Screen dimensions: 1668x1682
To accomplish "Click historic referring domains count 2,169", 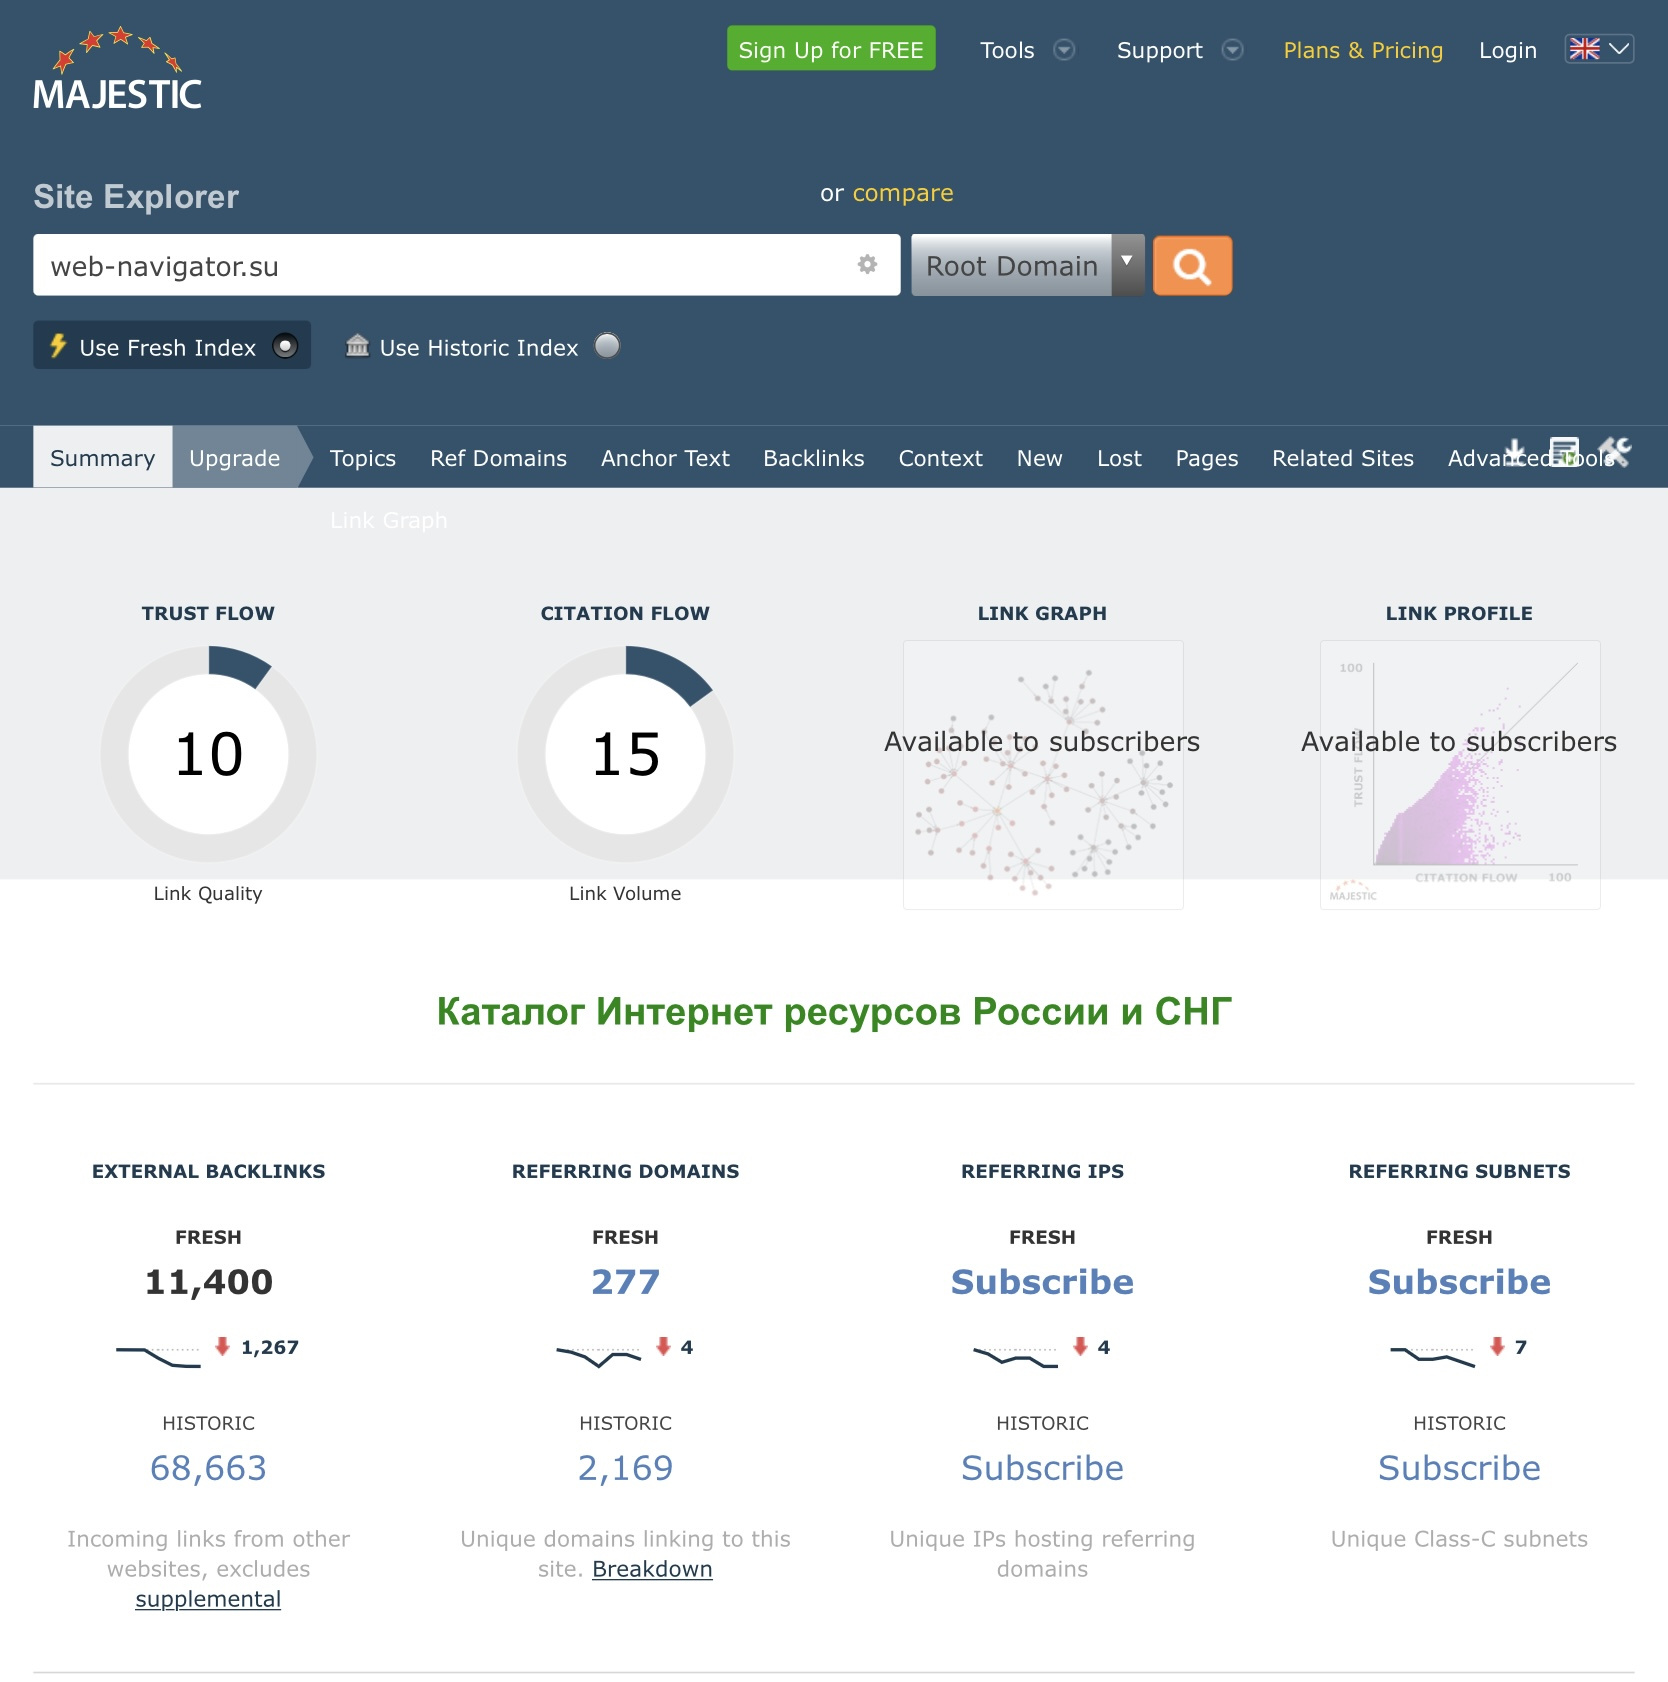I will (x=625, y=1467).
